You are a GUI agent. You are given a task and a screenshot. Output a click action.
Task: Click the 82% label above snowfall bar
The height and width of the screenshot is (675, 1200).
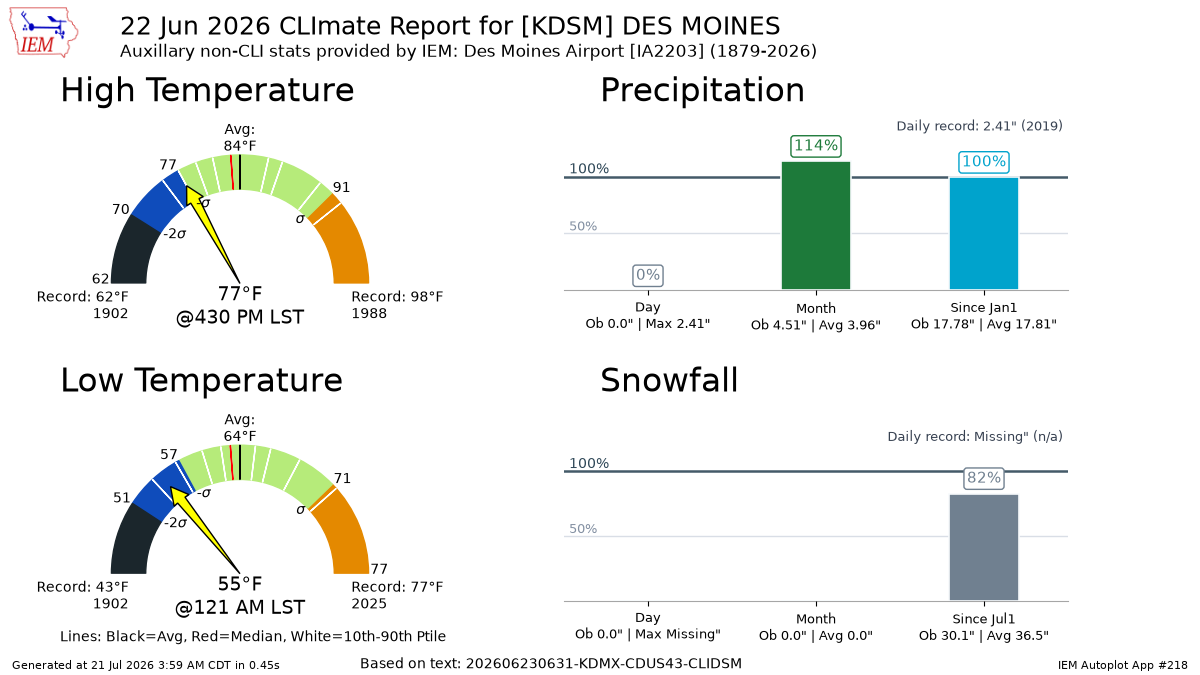pyautogui.click(x=984, y=478)
